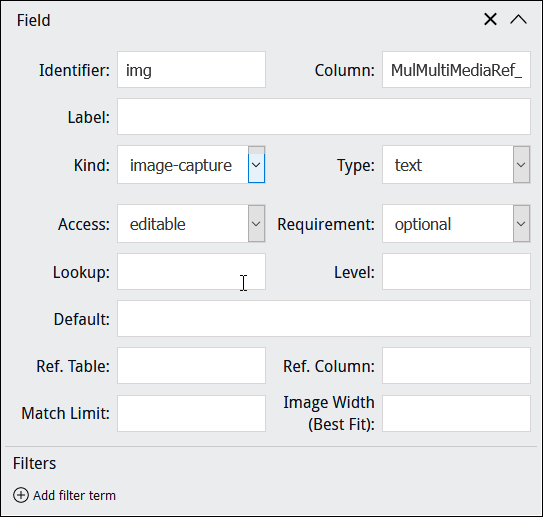Close the Field panel with X icon
This screenshot has width=543, height=517.
tap(490, 19)
